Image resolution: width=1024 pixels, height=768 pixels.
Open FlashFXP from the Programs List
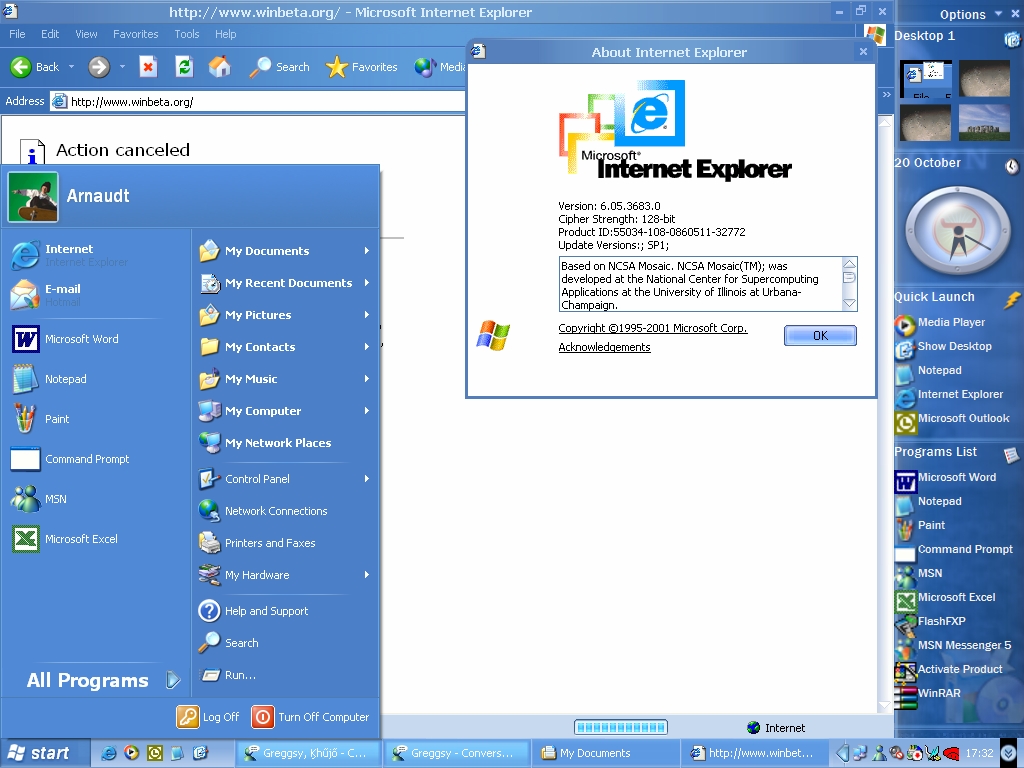(x=941, y=621)
